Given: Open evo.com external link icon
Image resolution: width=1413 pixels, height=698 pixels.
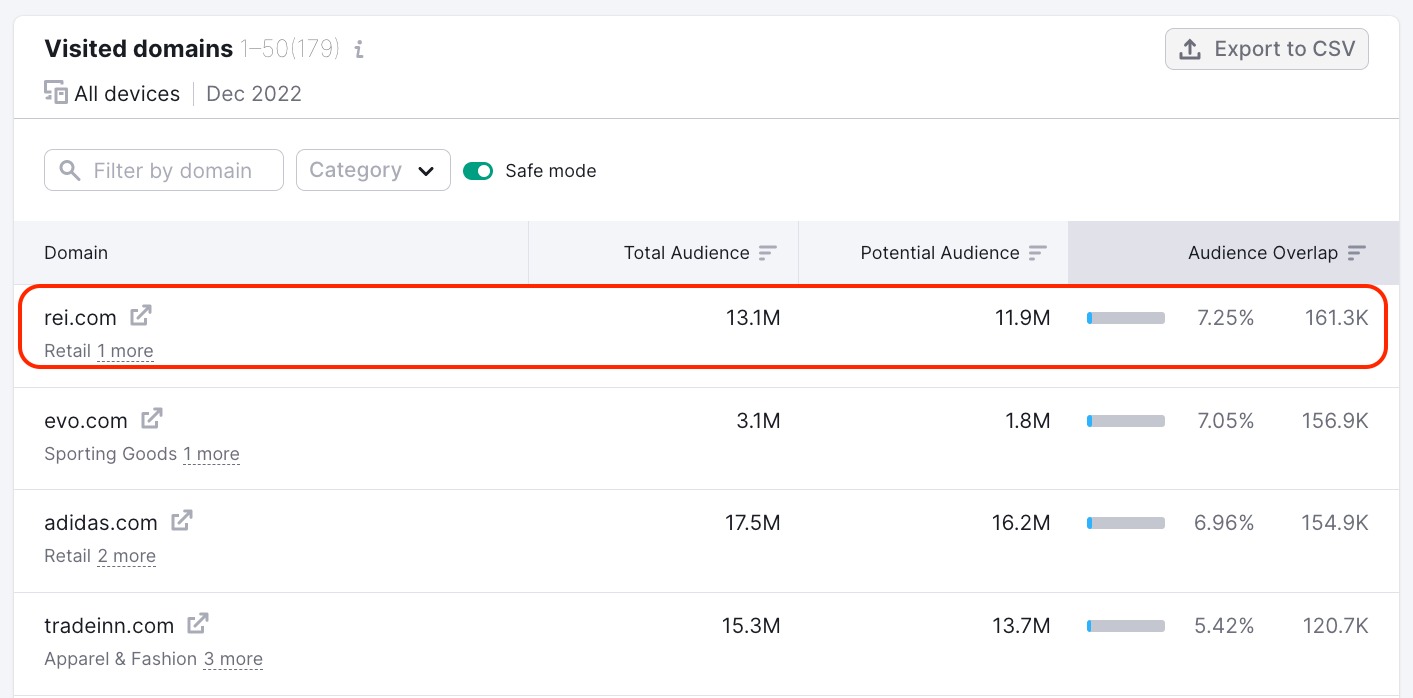Looking at the screenshot, I should point(152,419).
